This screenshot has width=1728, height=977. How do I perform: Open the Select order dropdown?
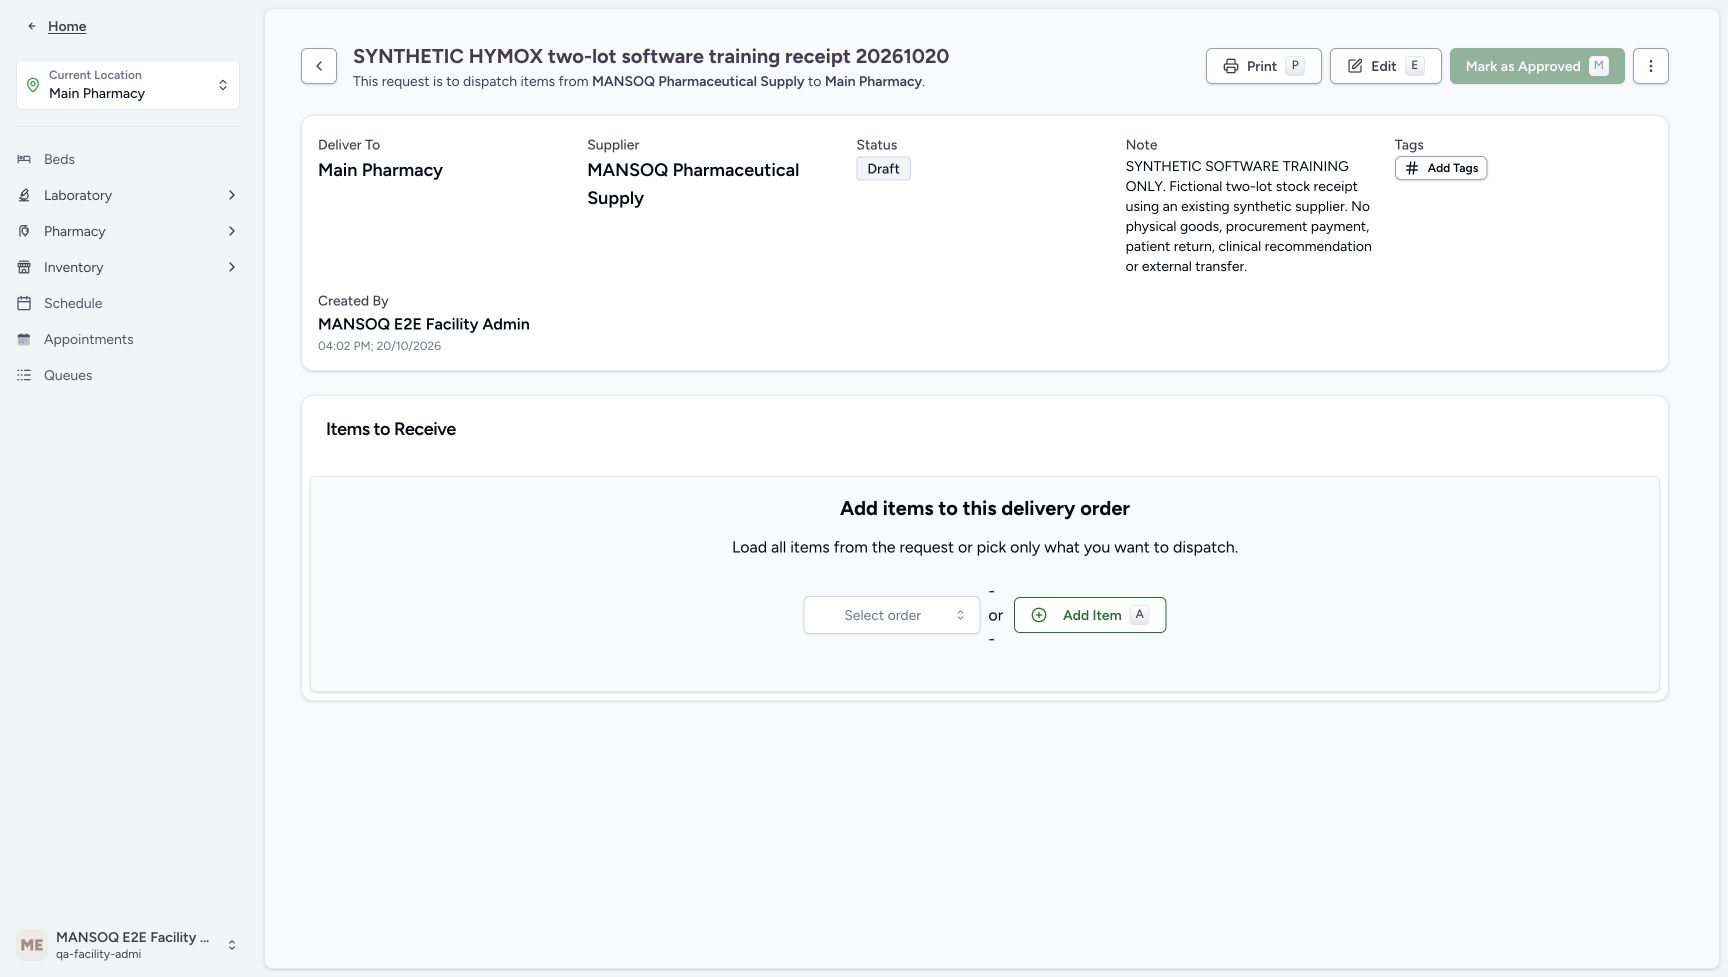[892, 615]
